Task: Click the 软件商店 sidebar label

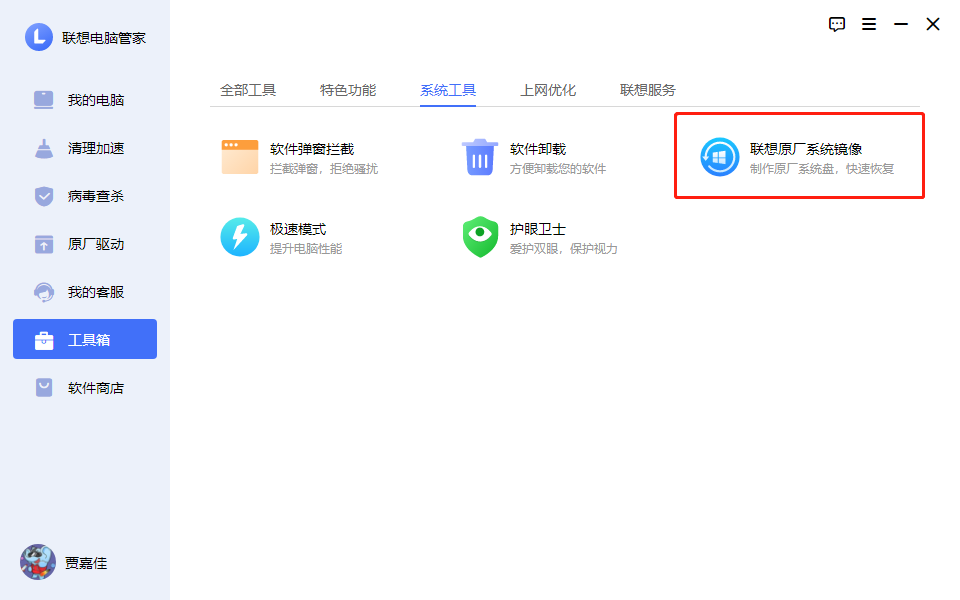Action: point(96,388)
